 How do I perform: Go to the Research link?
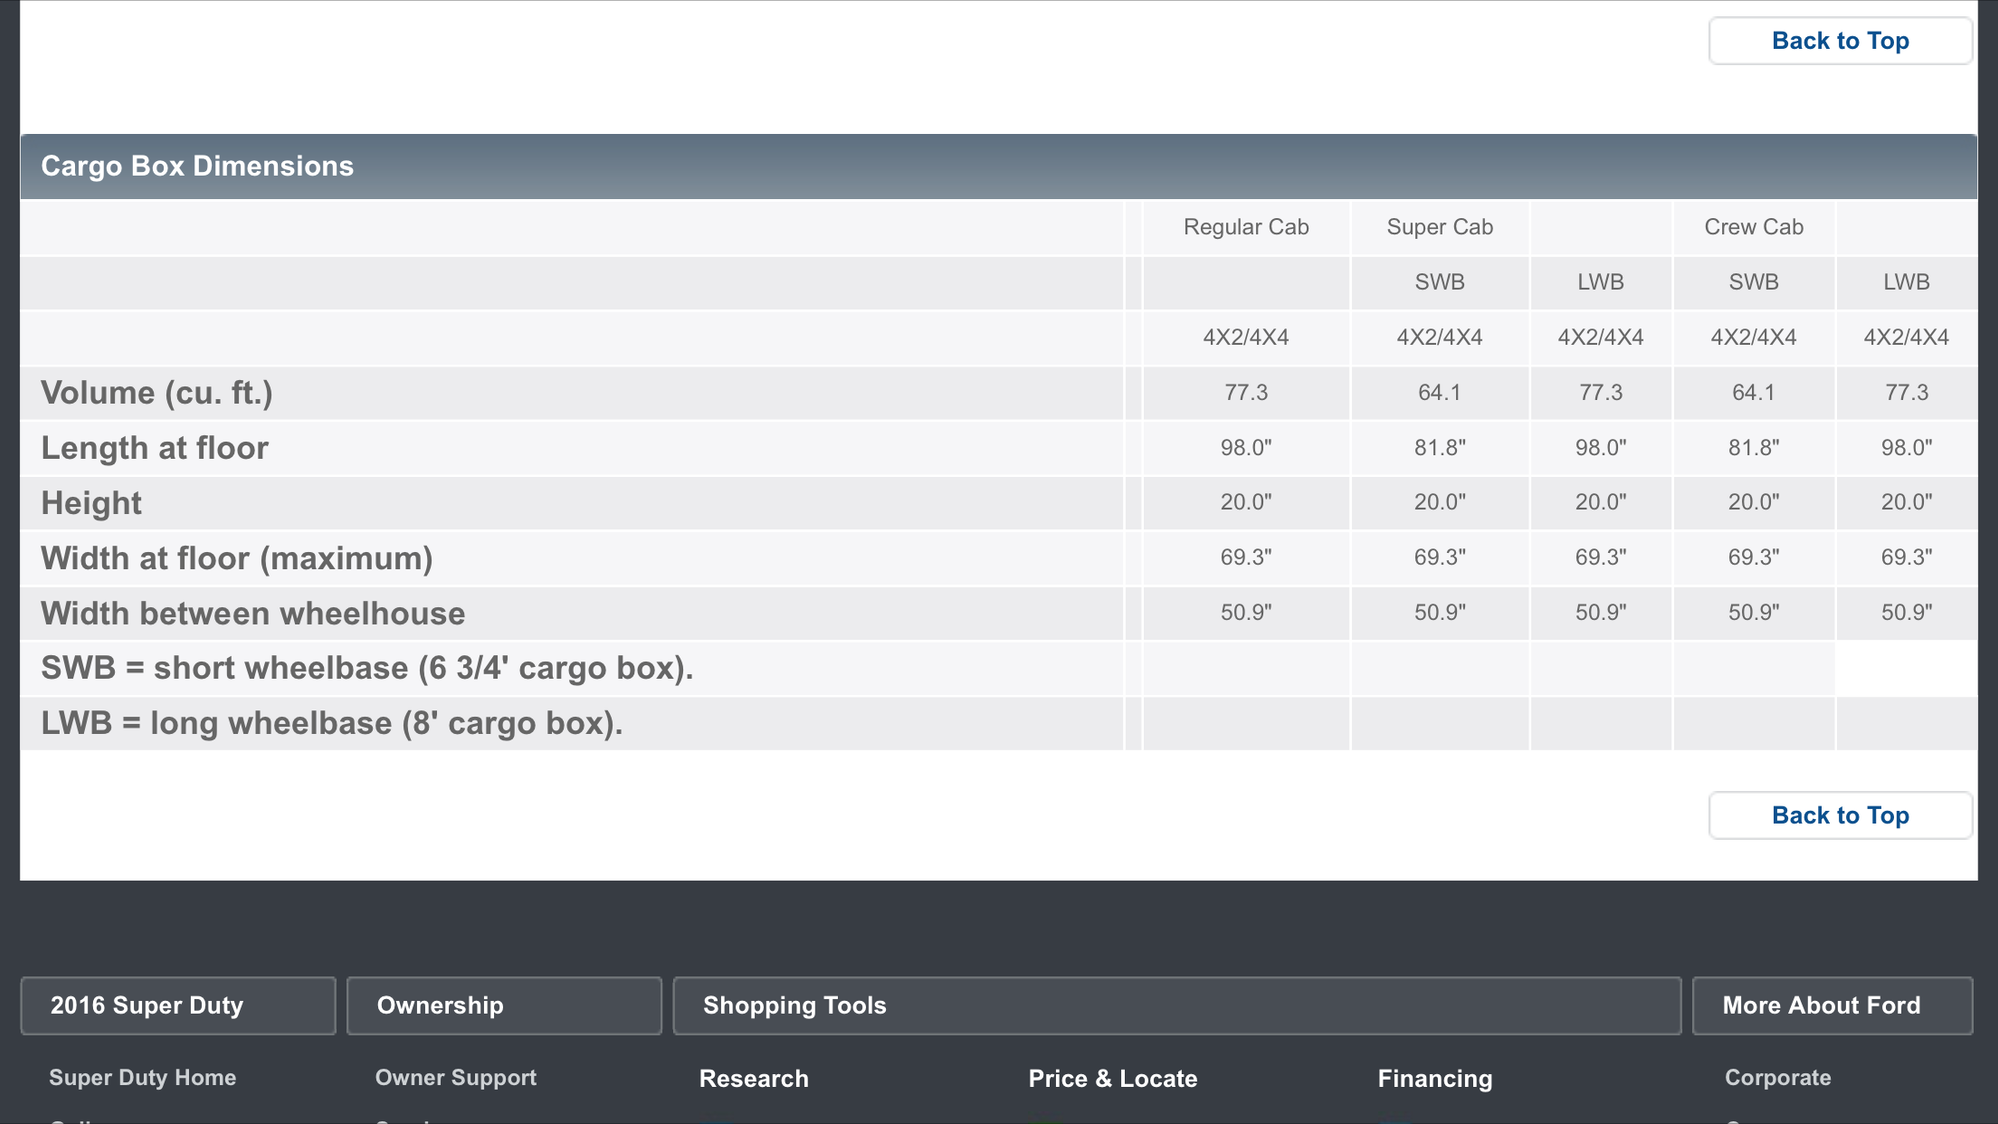pos(754,1078)
